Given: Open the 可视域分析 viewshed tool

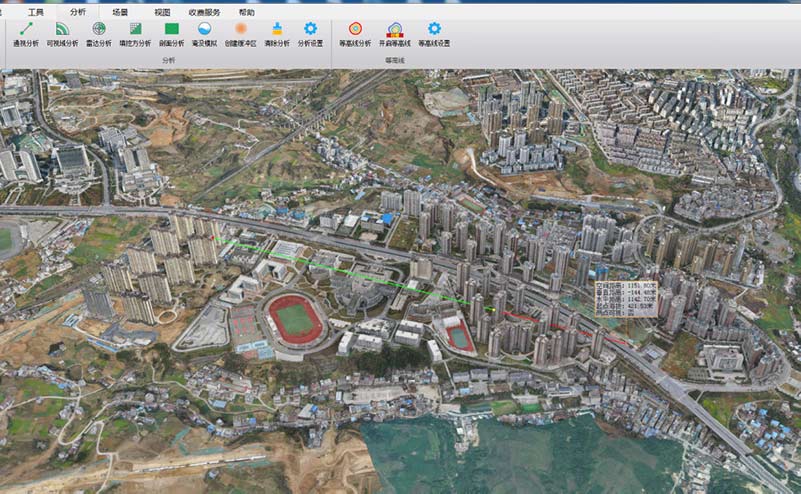Looking at the screenshot, I should [x=62, y=33].
